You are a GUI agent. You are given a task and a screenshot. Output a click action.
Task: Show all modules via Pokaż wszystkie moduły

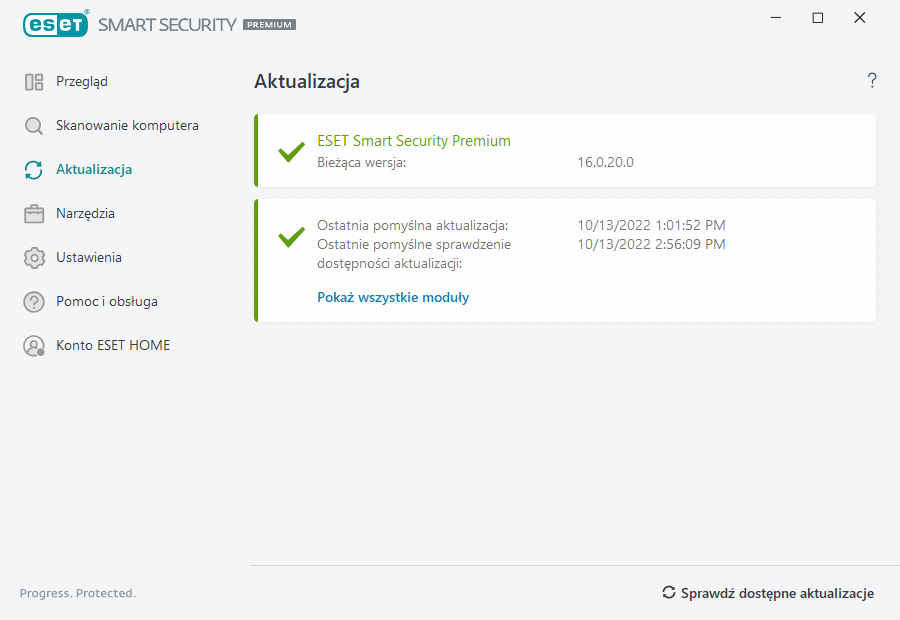click(393, 297)
